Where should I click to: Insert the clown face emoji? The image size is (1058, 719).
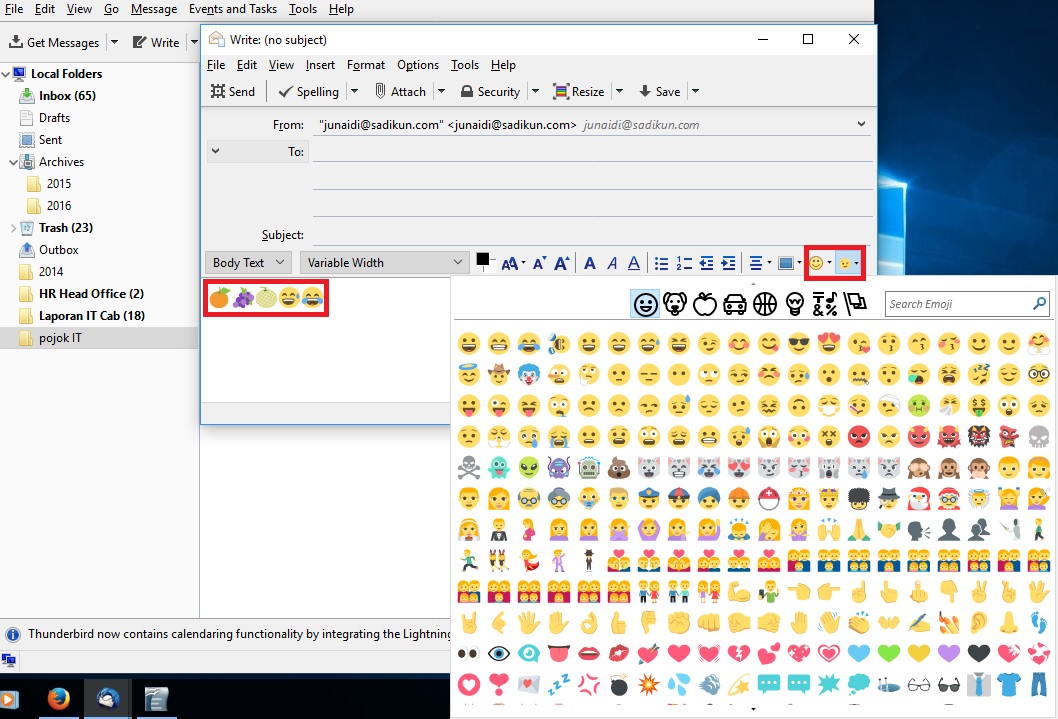click(x=529, y=374)
